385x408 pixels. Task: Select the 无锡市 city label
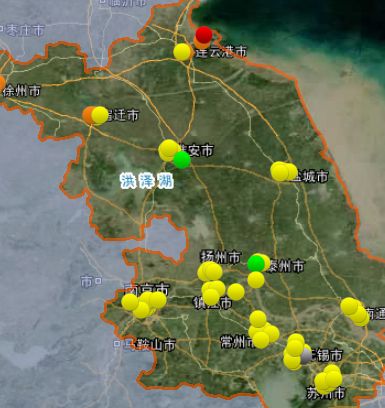click(326, 356)
